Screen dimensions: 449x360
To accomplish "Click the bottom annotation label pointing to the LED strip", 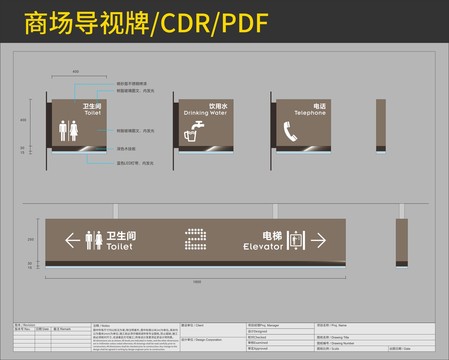I will click(135, 163).
